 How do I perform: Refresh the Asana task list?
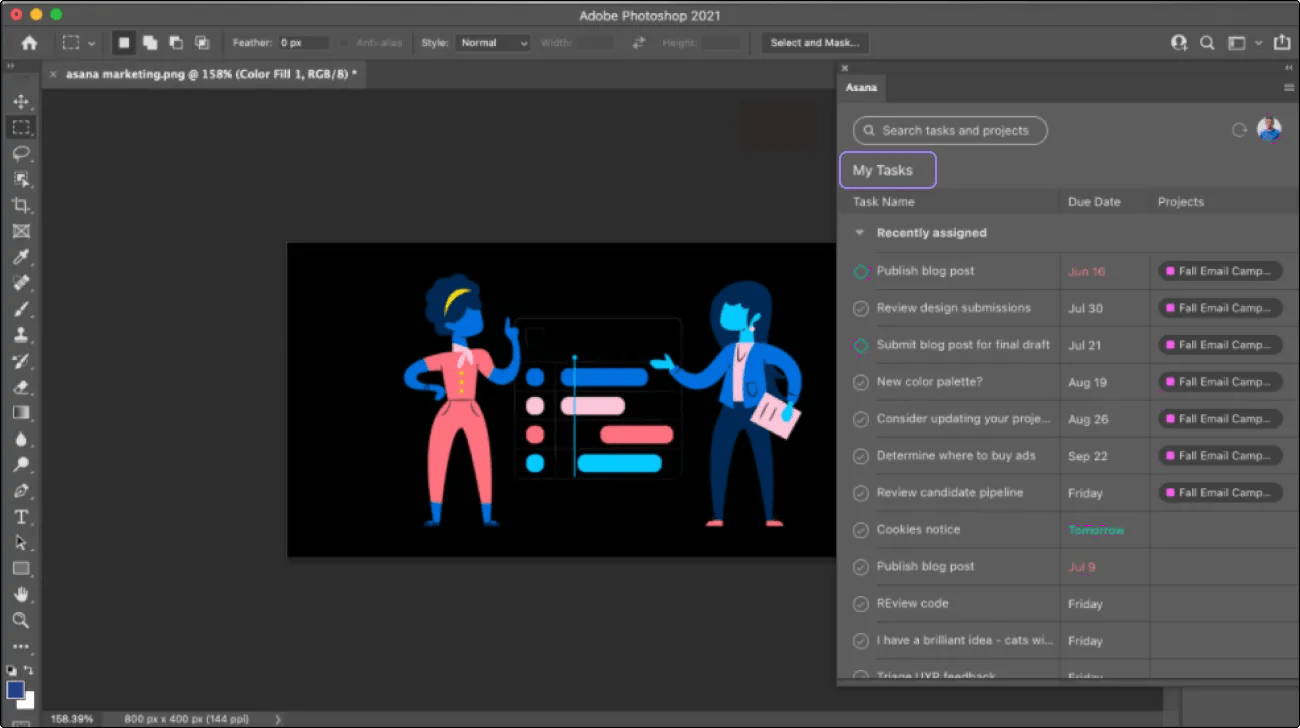point(1238,130)
